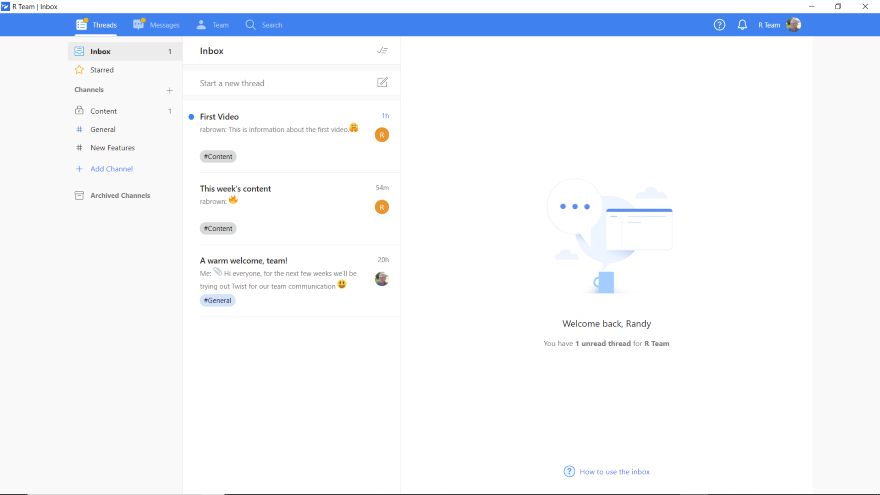The width and height of the screenshot is (880, 495).
Task: Click #Content tag under This week's content
Action: tap(218, 228)
